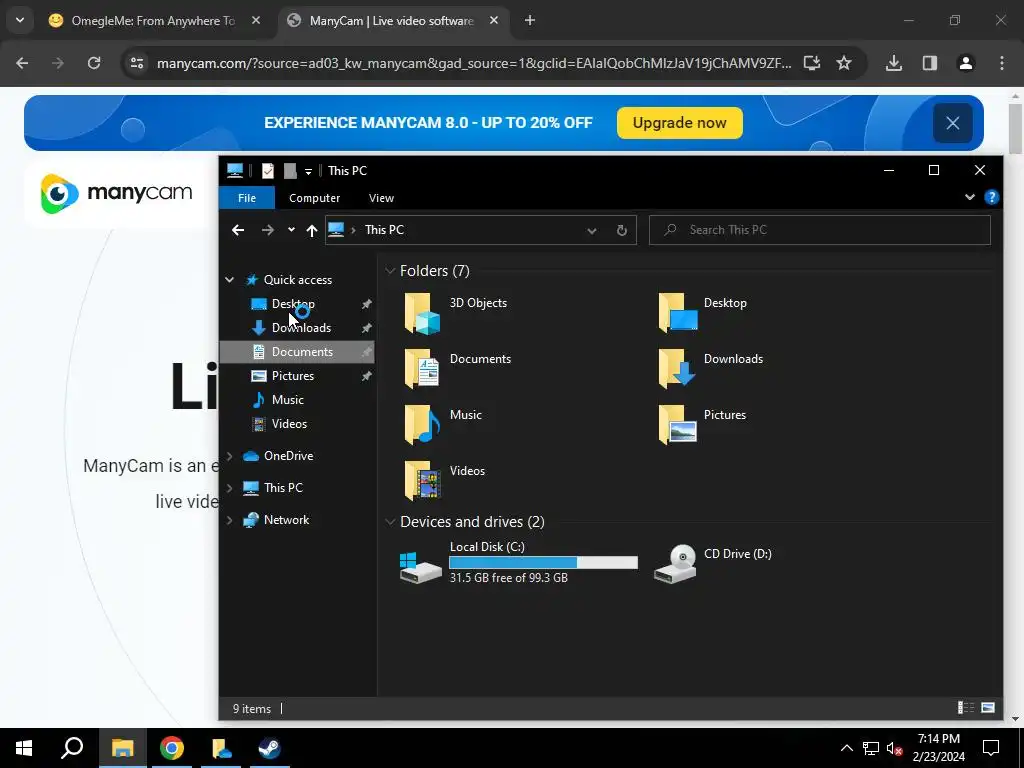Open Chrome downloads icon
The width and height of the screenshot is (1024, 768).
[x=894, y=63]
